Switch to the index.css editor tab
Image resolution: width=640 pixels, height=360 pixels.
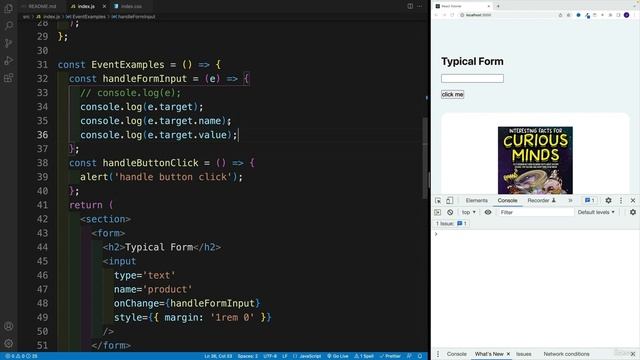pyautogui.click(x=131, y=7)
